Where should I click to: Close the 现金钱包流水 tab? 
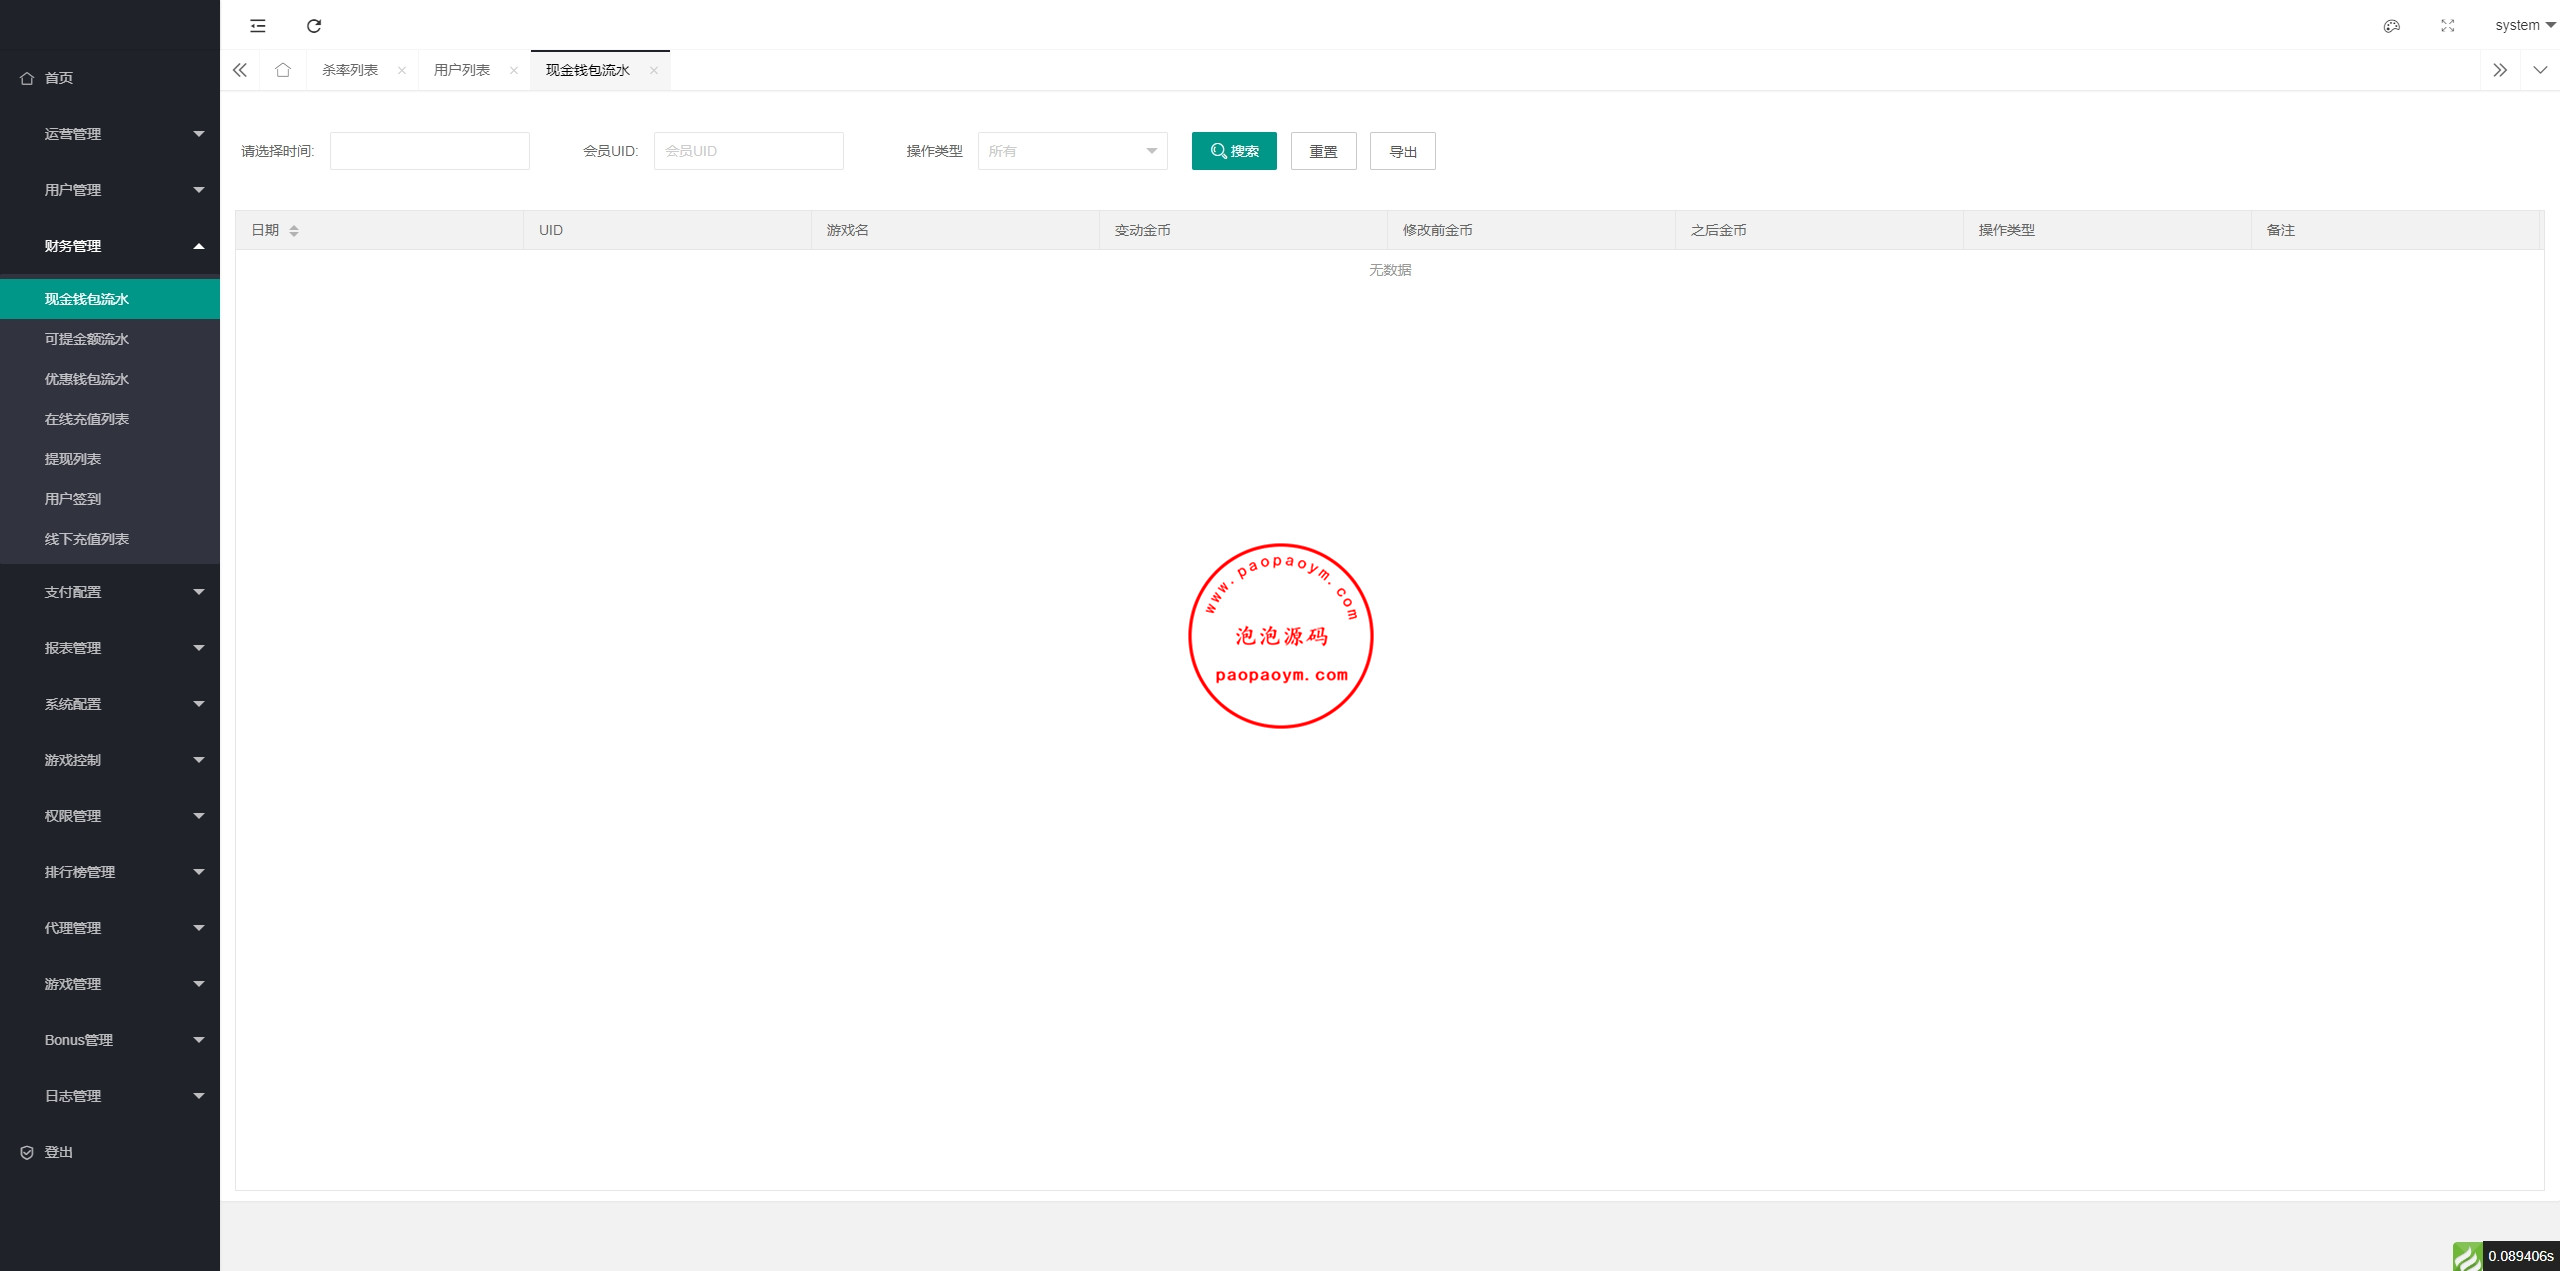[x=654, y=70]
